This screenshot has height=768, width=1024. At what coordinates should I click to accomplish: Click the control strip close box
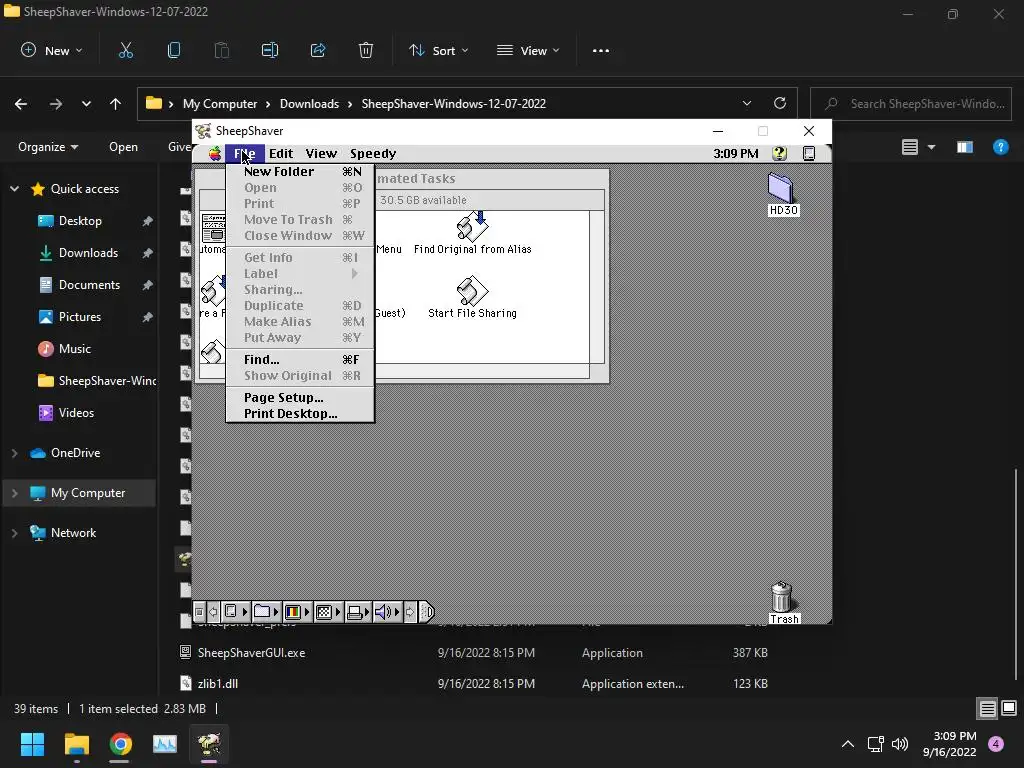tap(199, 612)
